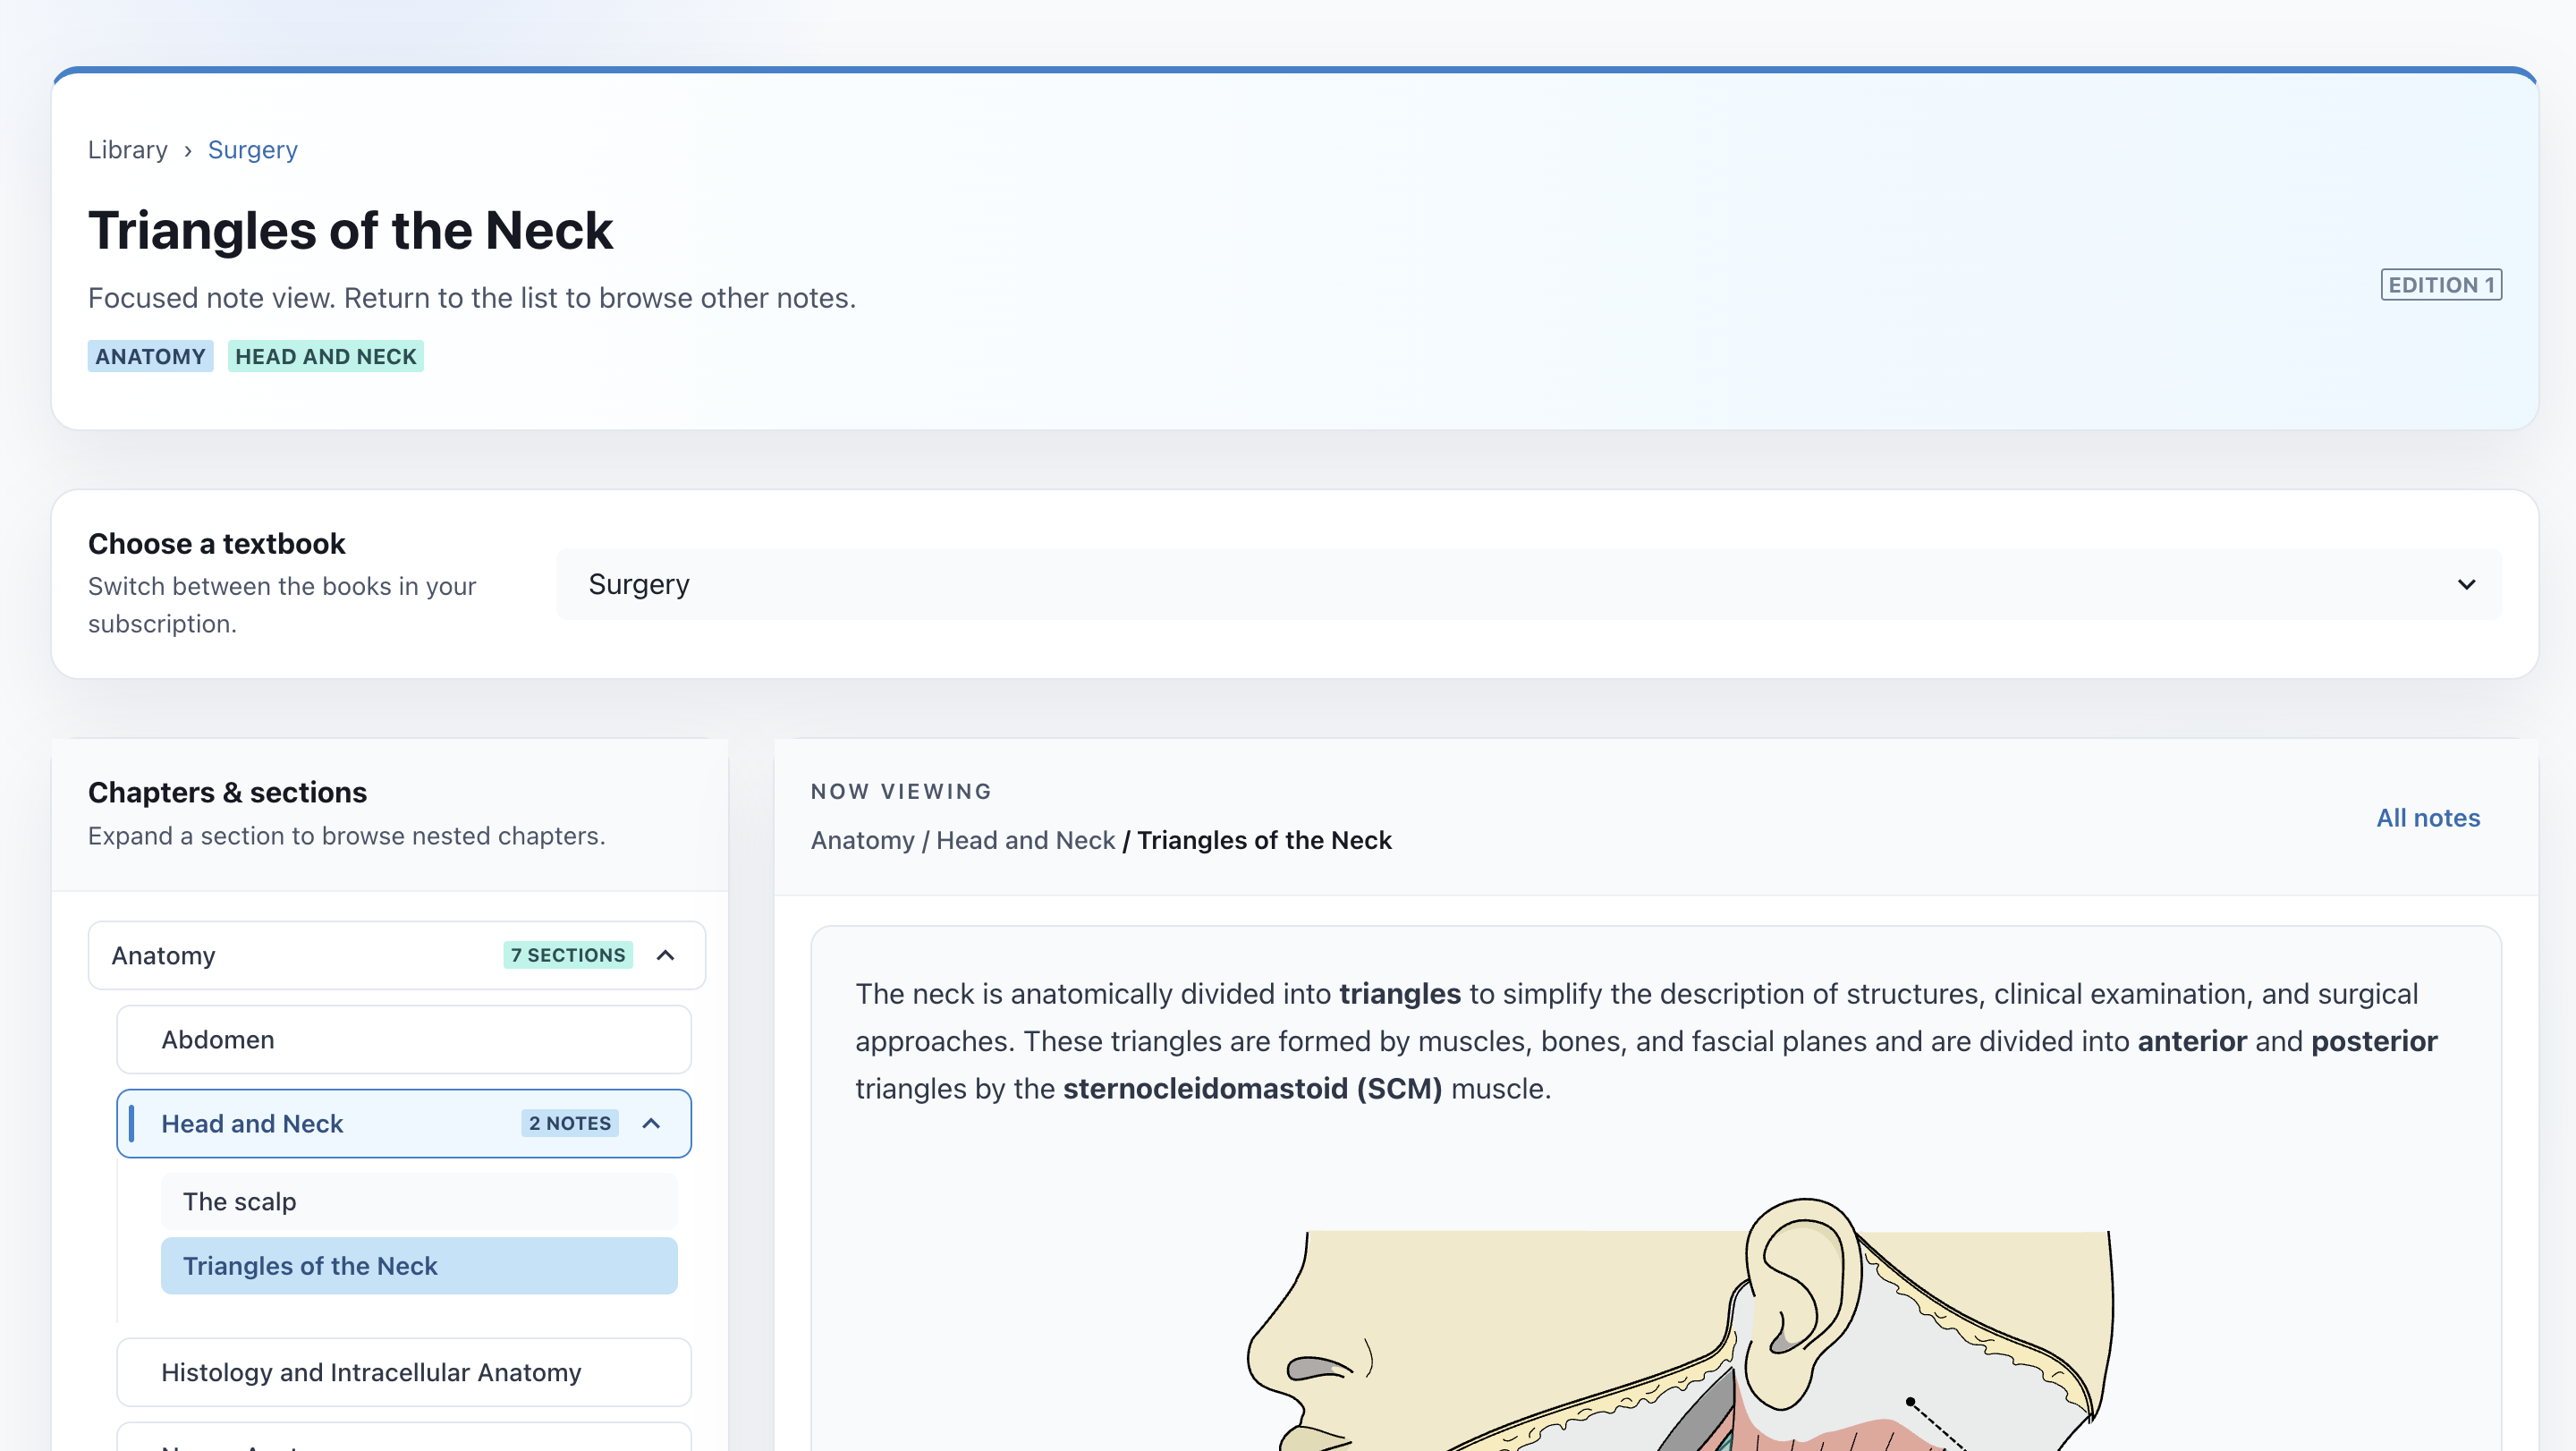Click the dropdown arrow in textbook selector

click(x=2466, y=584)
